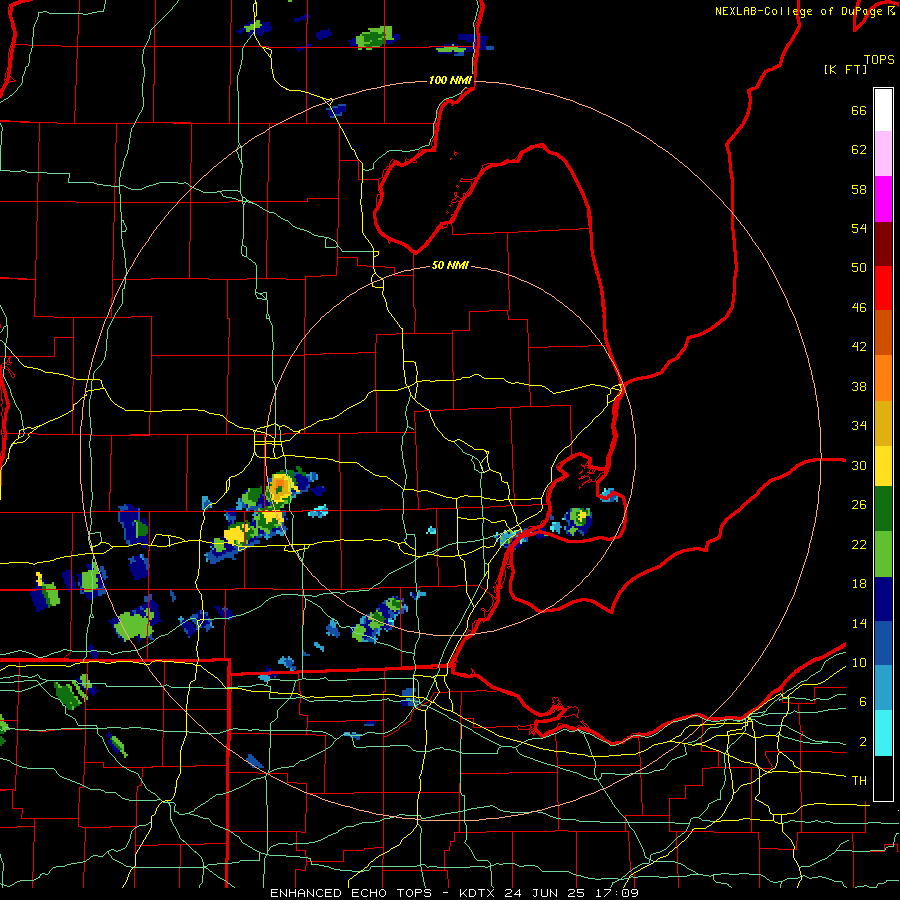
Task: Click the storm cell over the lake east of Detroit
Action: (577, 521)
